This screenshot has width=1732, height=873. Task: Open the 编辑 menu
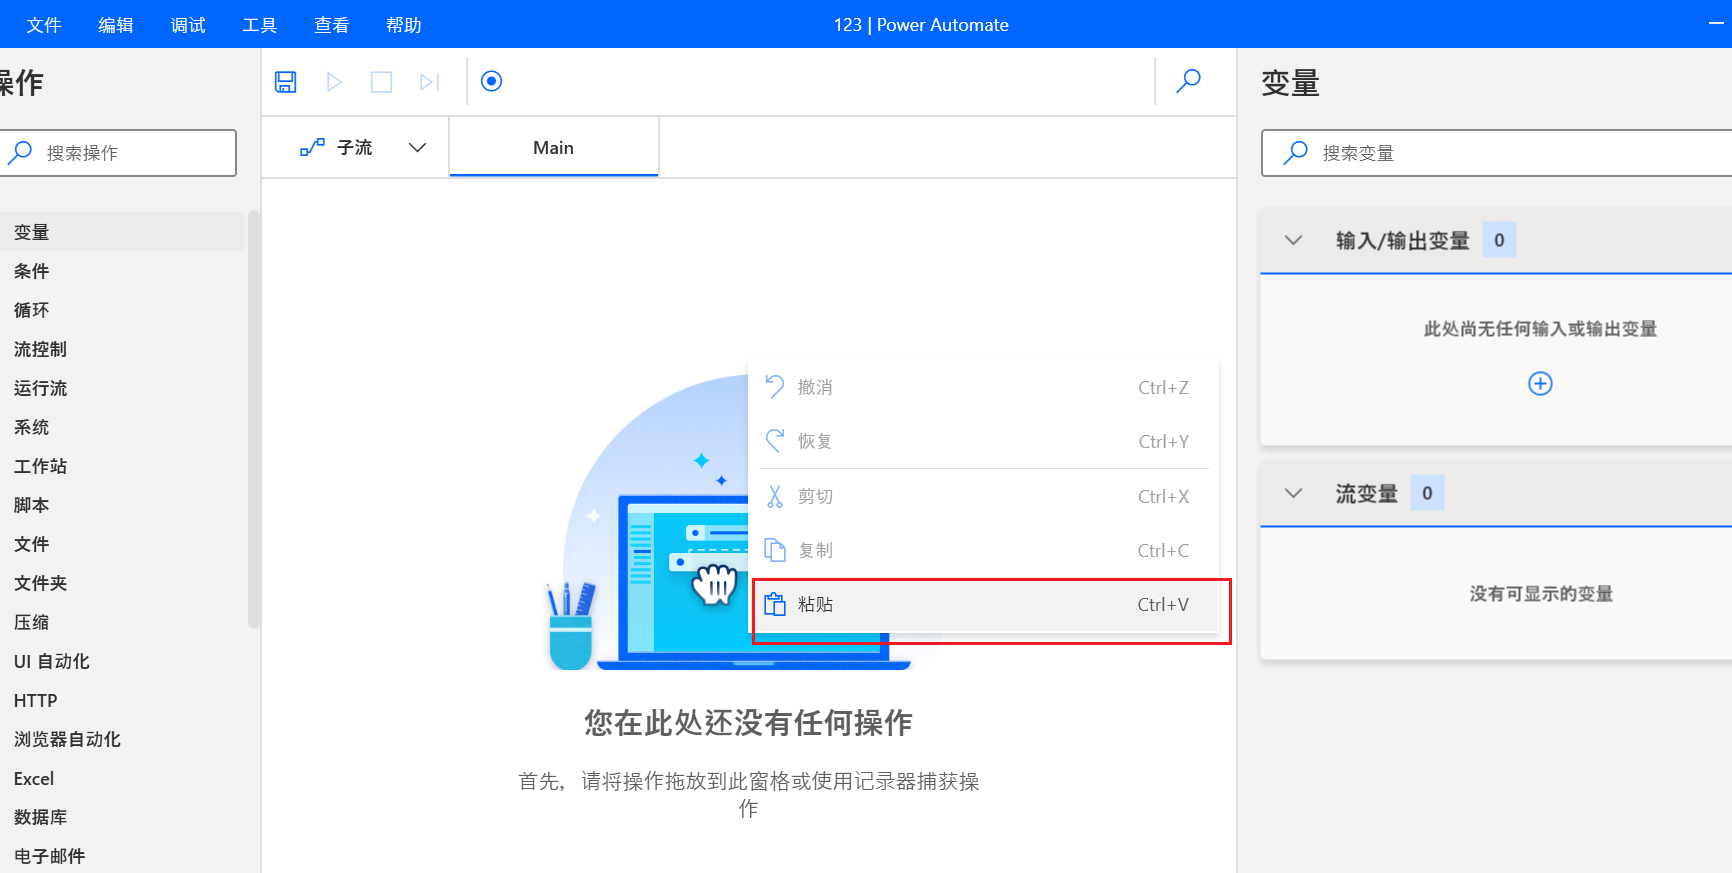pyautogui.click(x=116, y=25)
